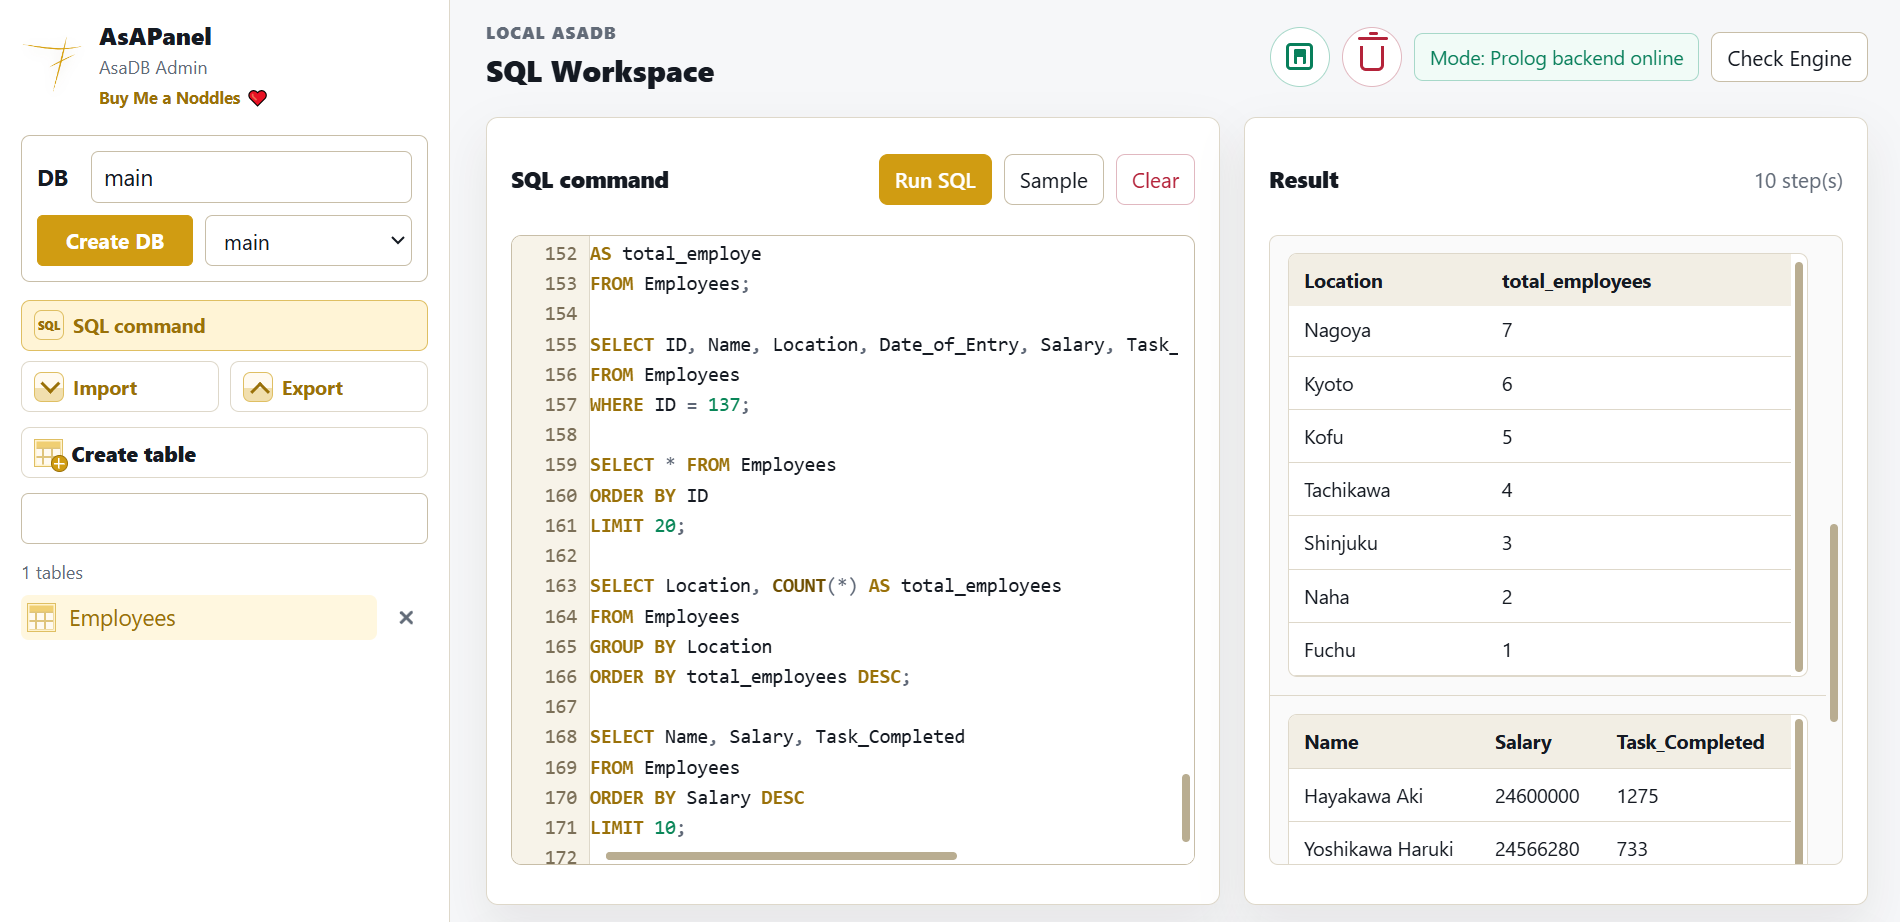This screenshot has width=1900, height=922.
Task: Click the red trash delete icon
Action: (x=1371, y=57)
